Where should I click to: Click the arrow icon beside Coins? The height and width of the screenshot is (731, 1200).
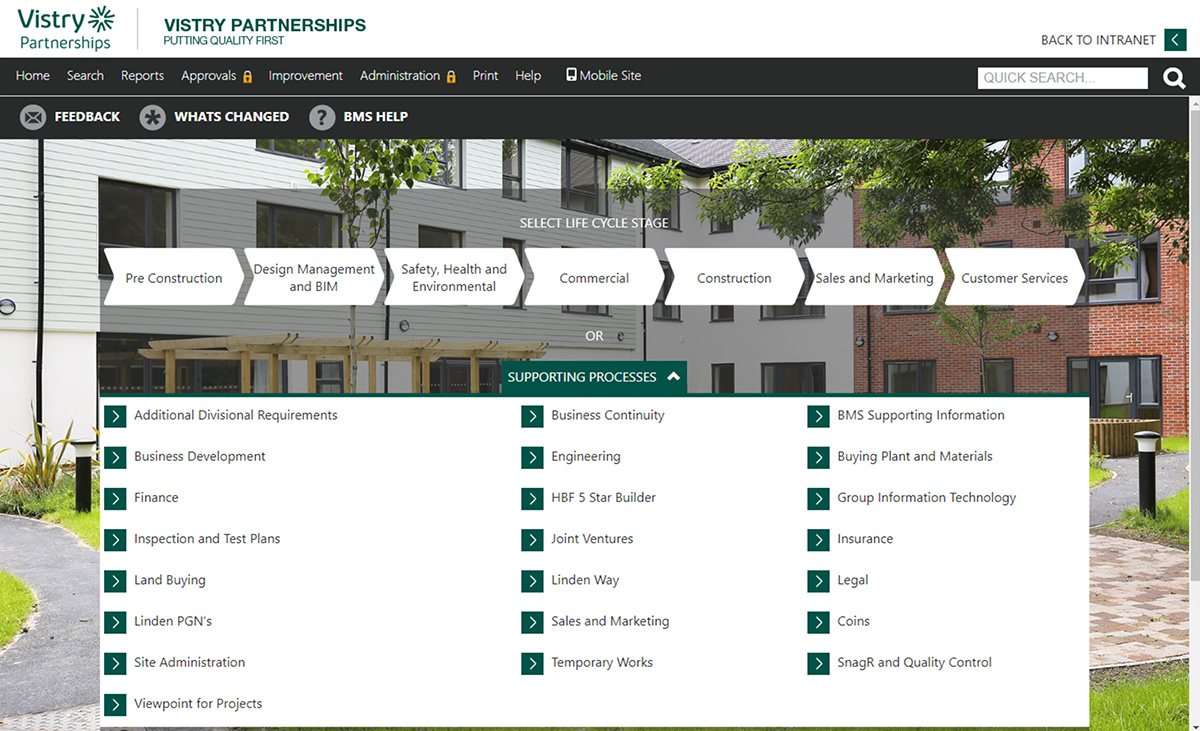pos(819,622)
